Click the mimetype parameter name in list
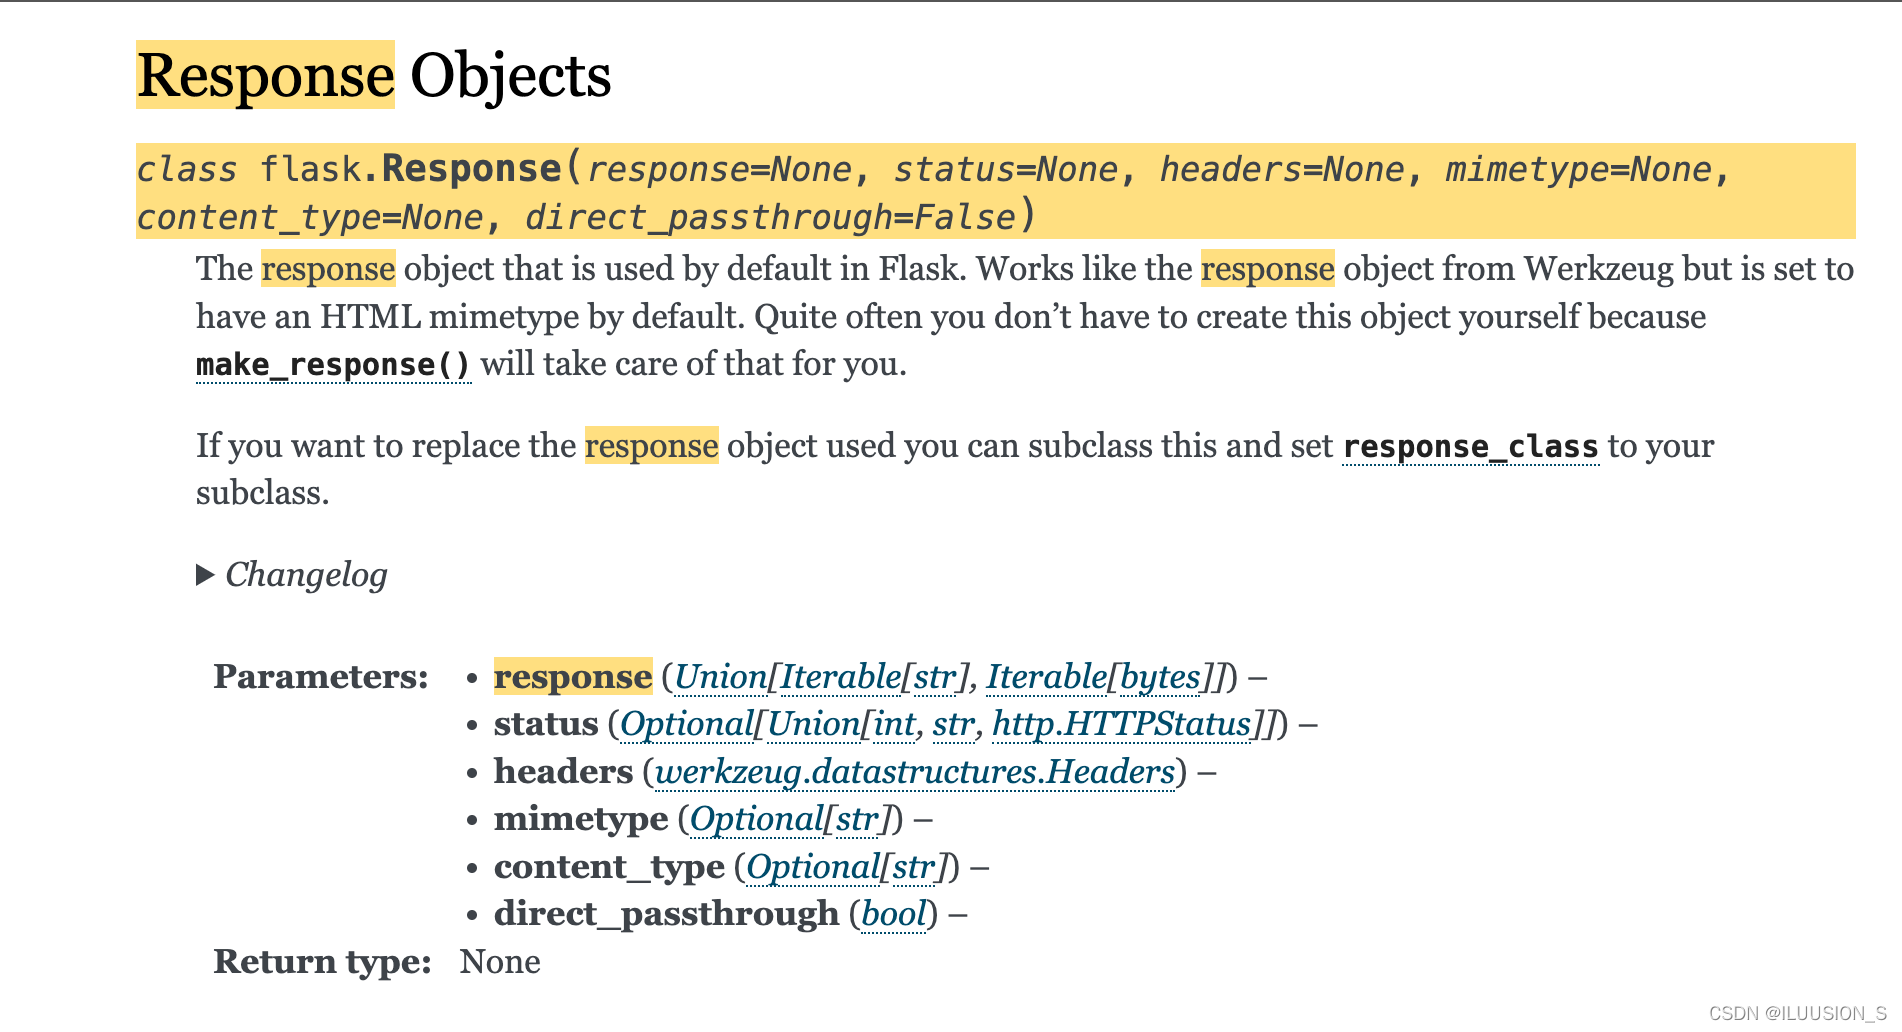 coord(581,820)
